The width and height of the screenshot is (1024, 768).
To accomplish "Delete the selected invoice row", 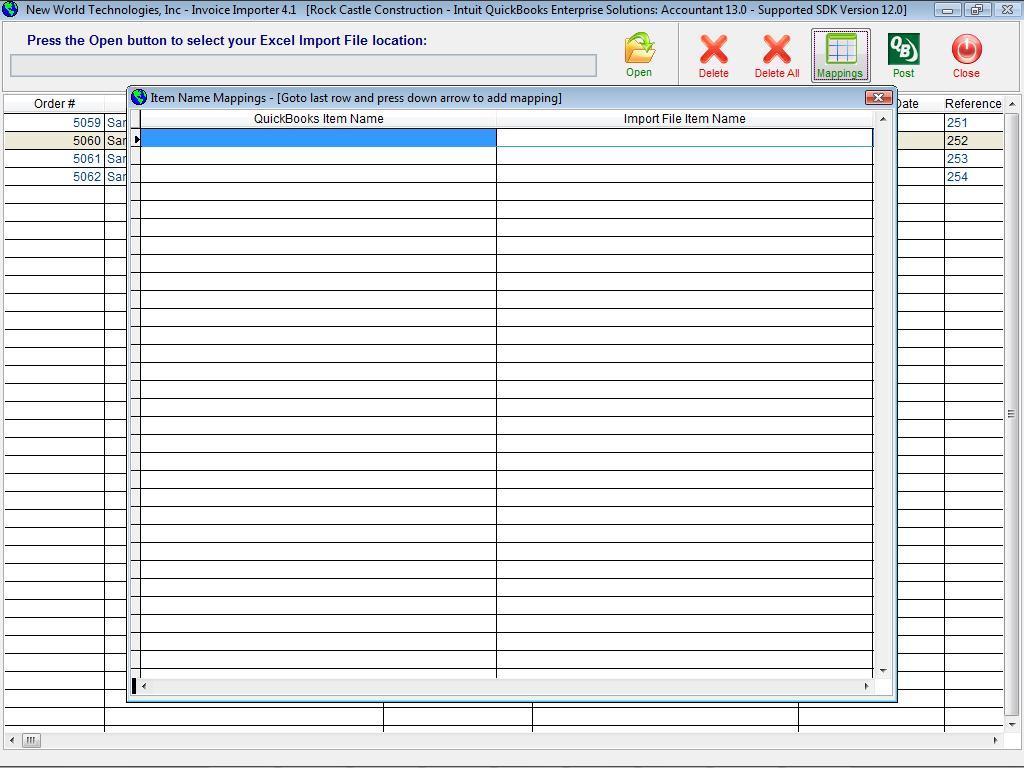I will click(x=713, y=56).
